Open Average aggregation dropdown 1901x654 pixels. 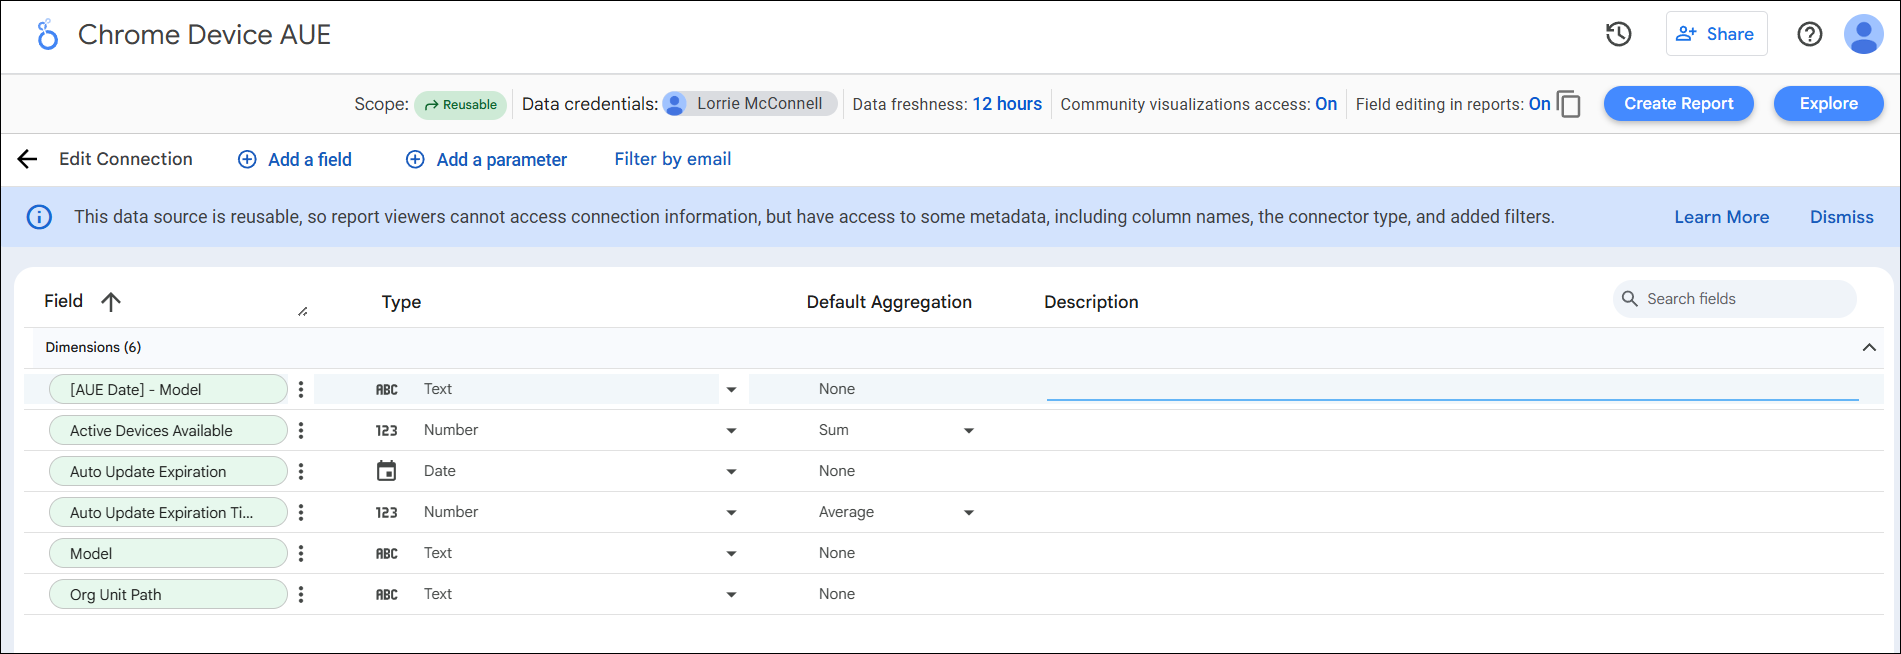[968, 513]
